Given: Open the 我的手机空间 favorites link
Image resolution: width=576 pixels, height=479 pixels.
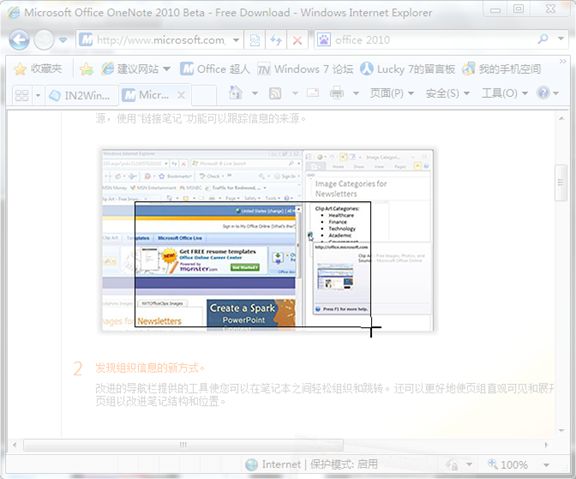Looking at the screenshot, I should click(501, 69).
